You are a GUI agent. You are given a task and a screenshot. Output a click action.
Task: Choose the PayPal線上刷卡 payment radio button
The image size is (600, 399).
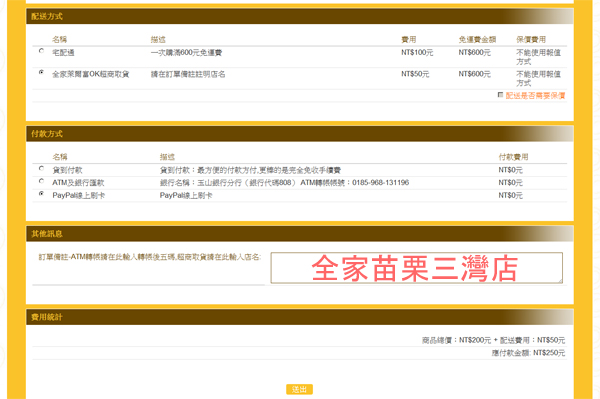pos(41,194)
